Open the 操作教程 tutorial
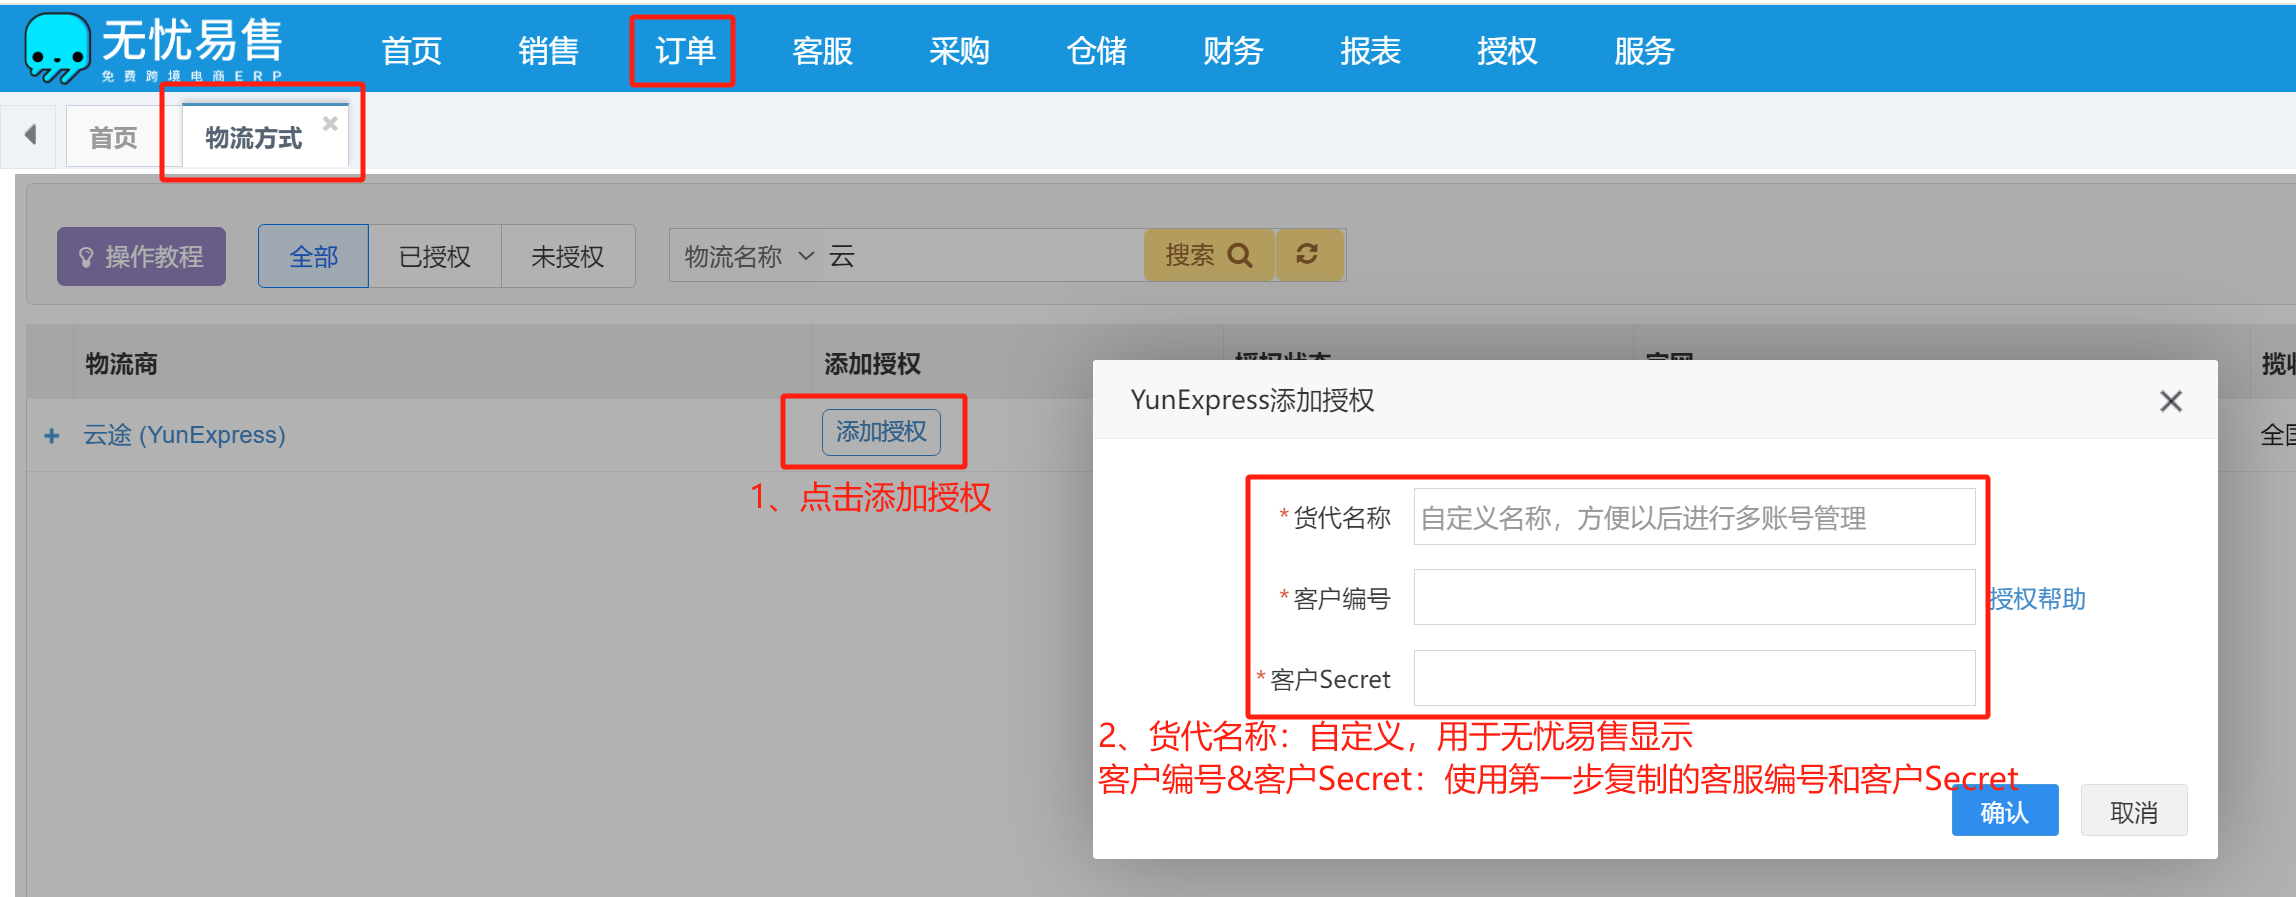This screenshot has height=897, width=2296. 141,257
